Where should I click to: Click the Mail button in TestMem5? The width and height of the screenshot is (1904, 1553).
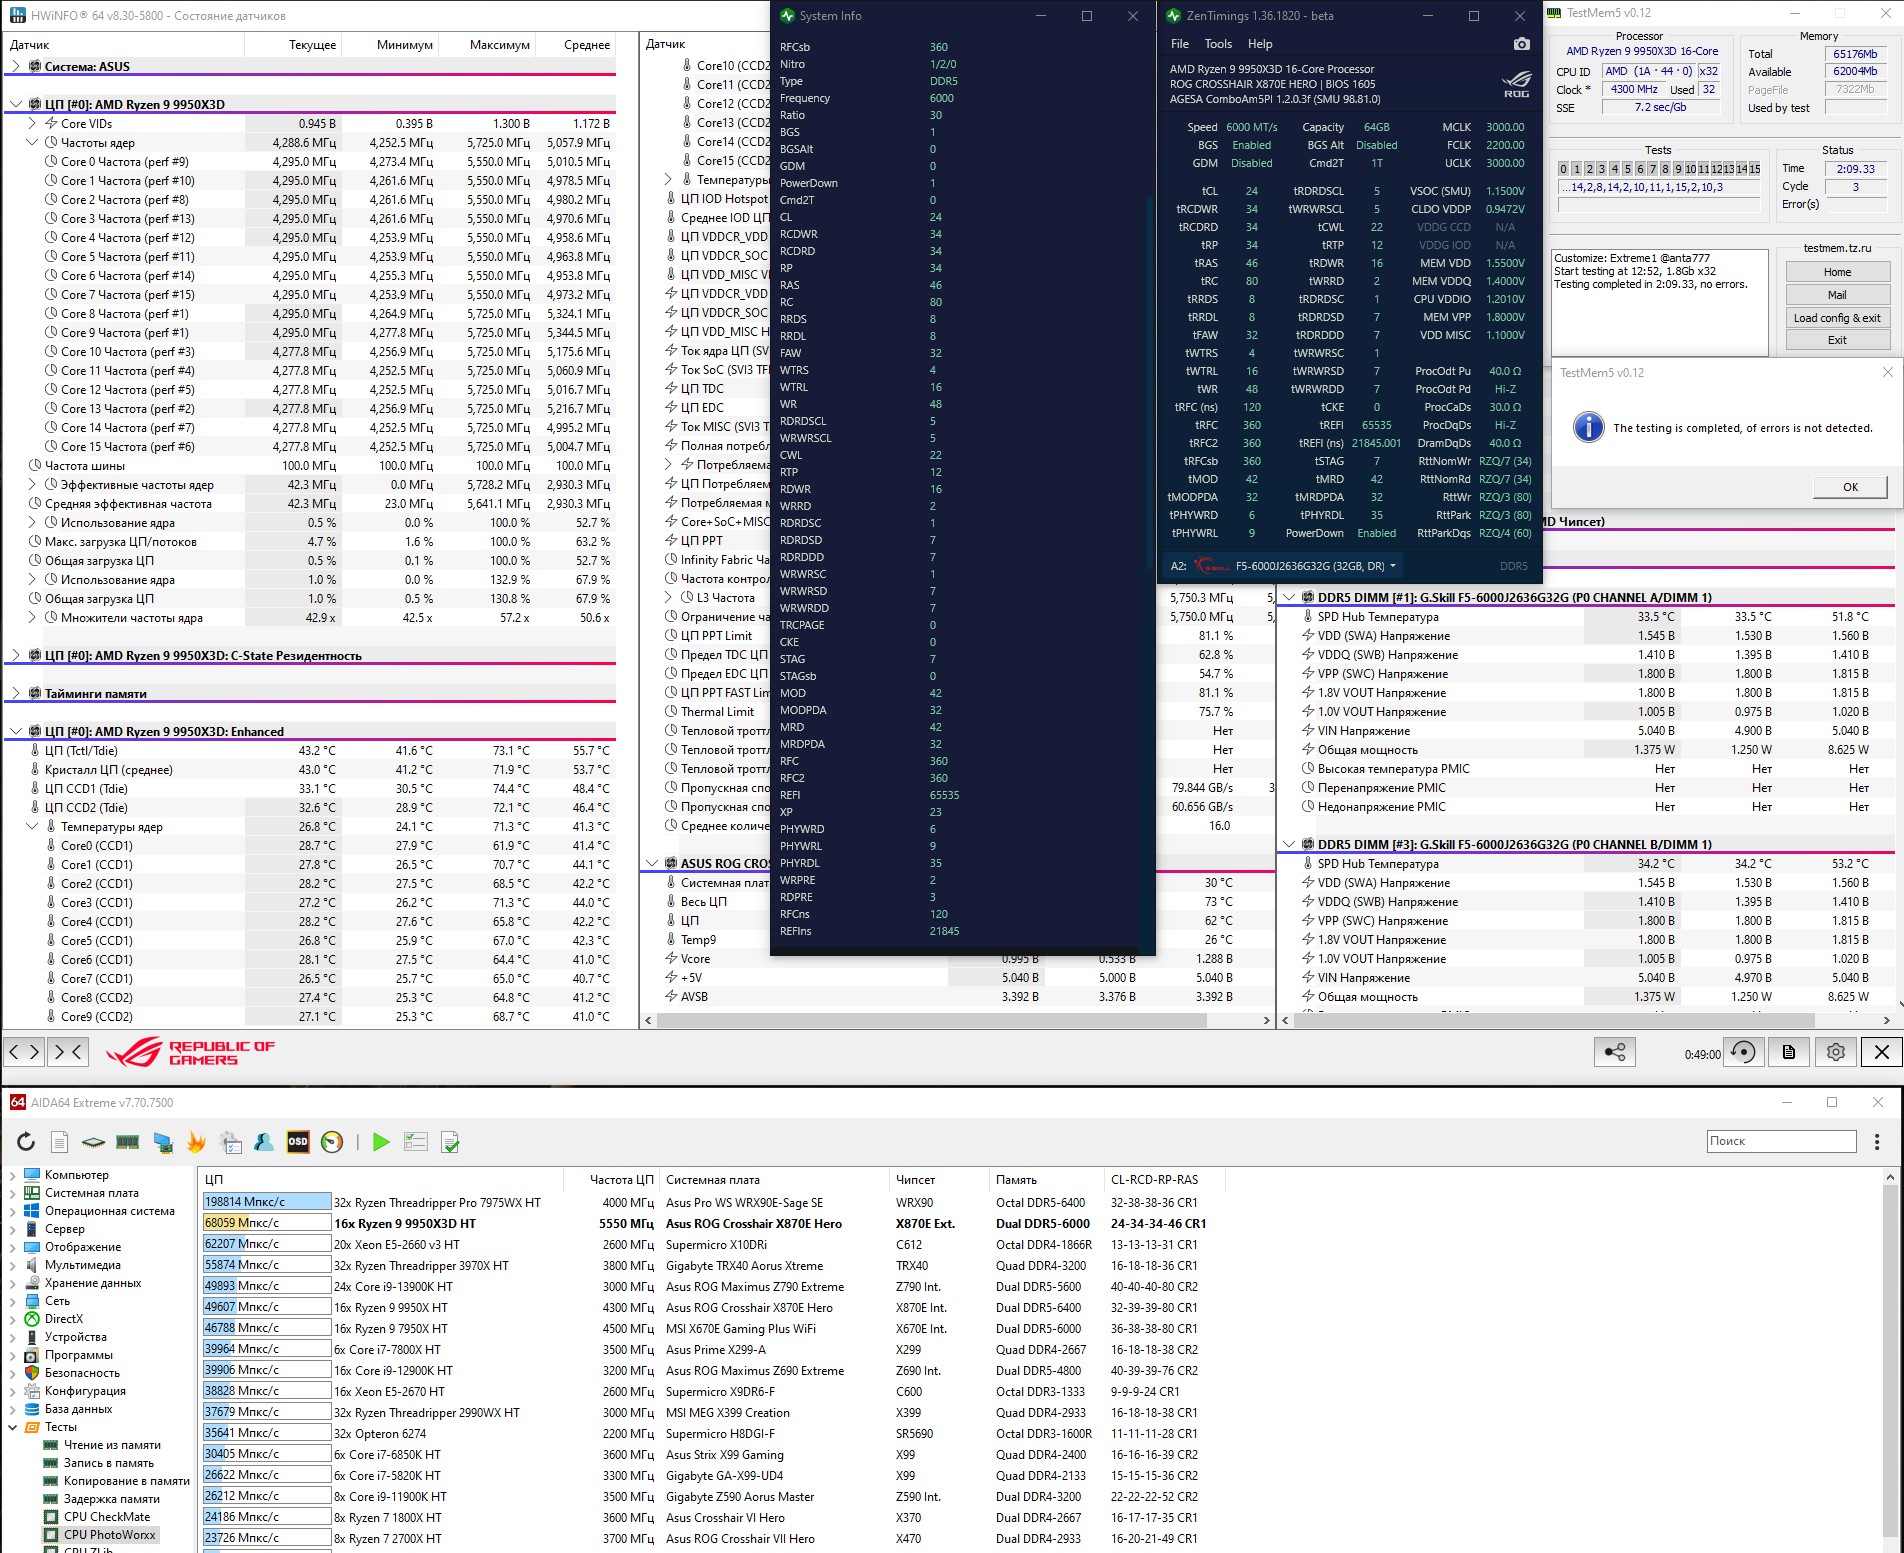1837,295
